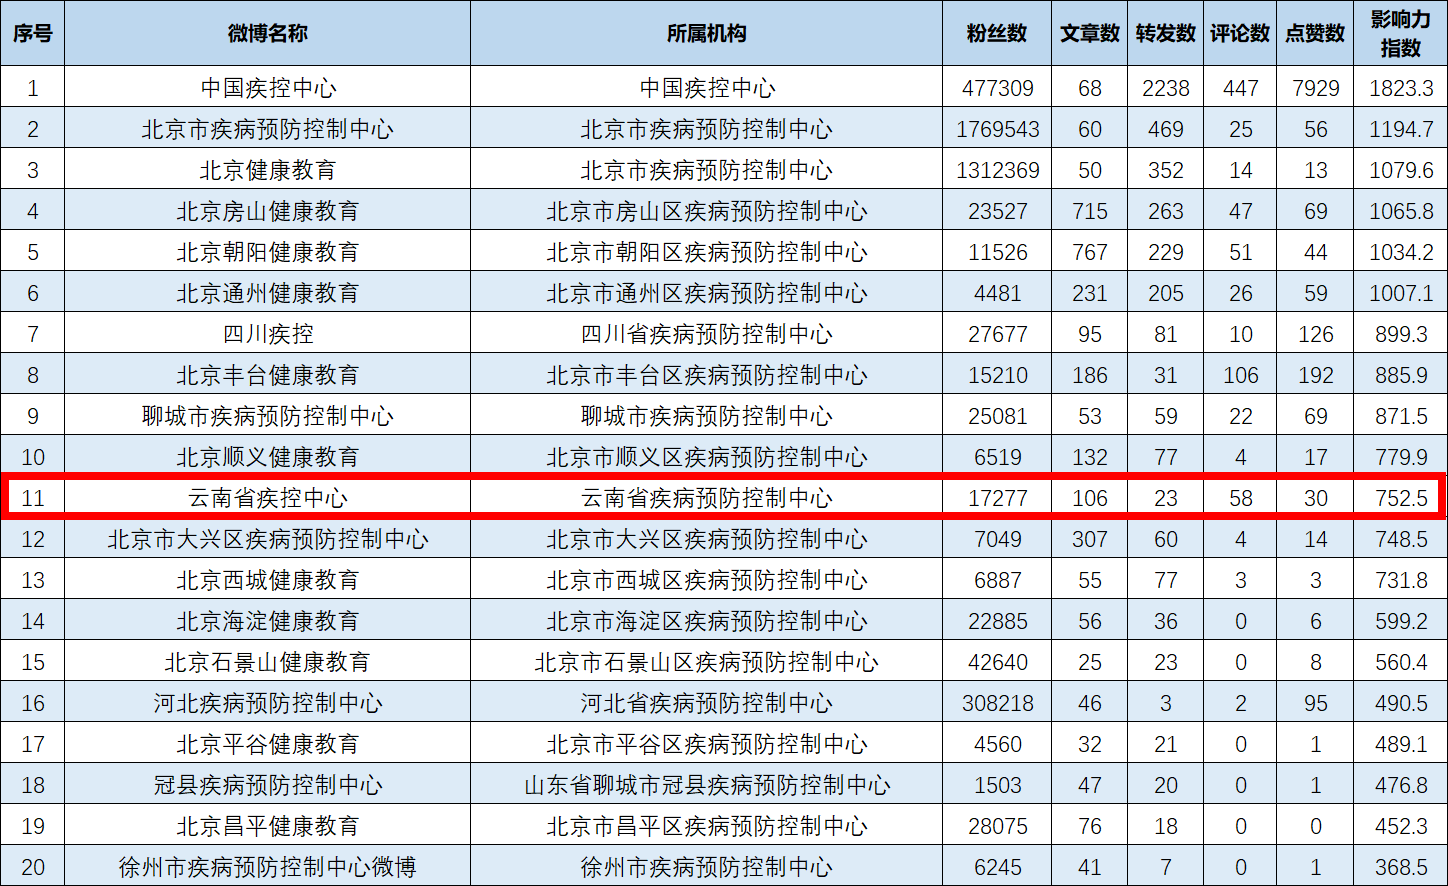The width and height of the screenshot is (1448, 886).
Task: Click article count 307
Action: pyautogui.click(x=1090, y=539)
